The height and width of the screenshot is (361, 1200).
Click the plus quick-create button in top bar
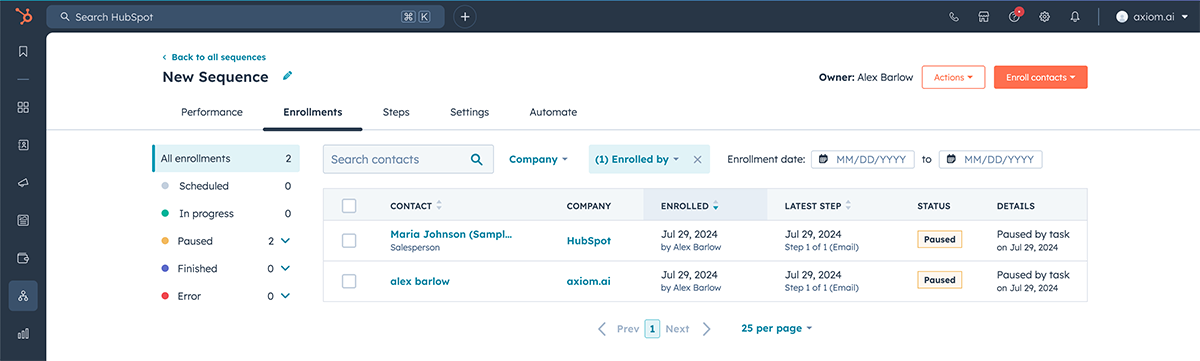465,17
